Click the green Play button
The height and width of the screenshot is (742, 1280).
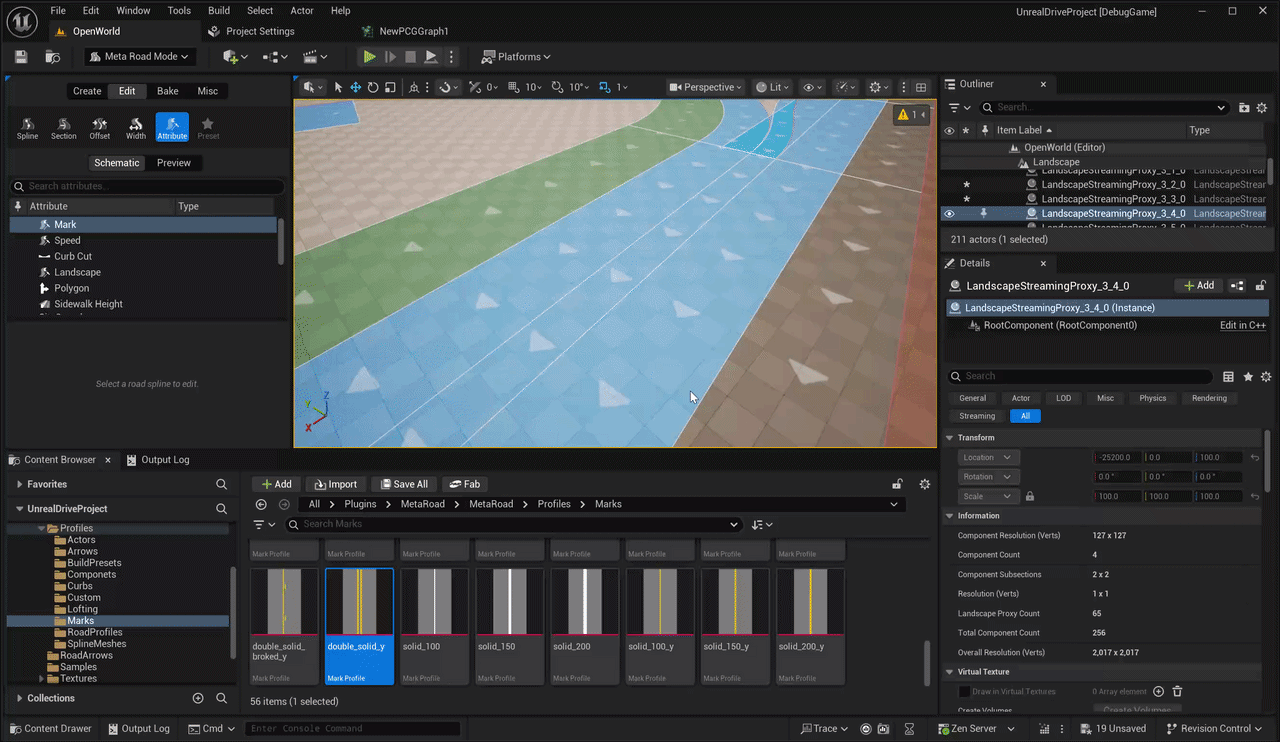click(x=369, y=57)
